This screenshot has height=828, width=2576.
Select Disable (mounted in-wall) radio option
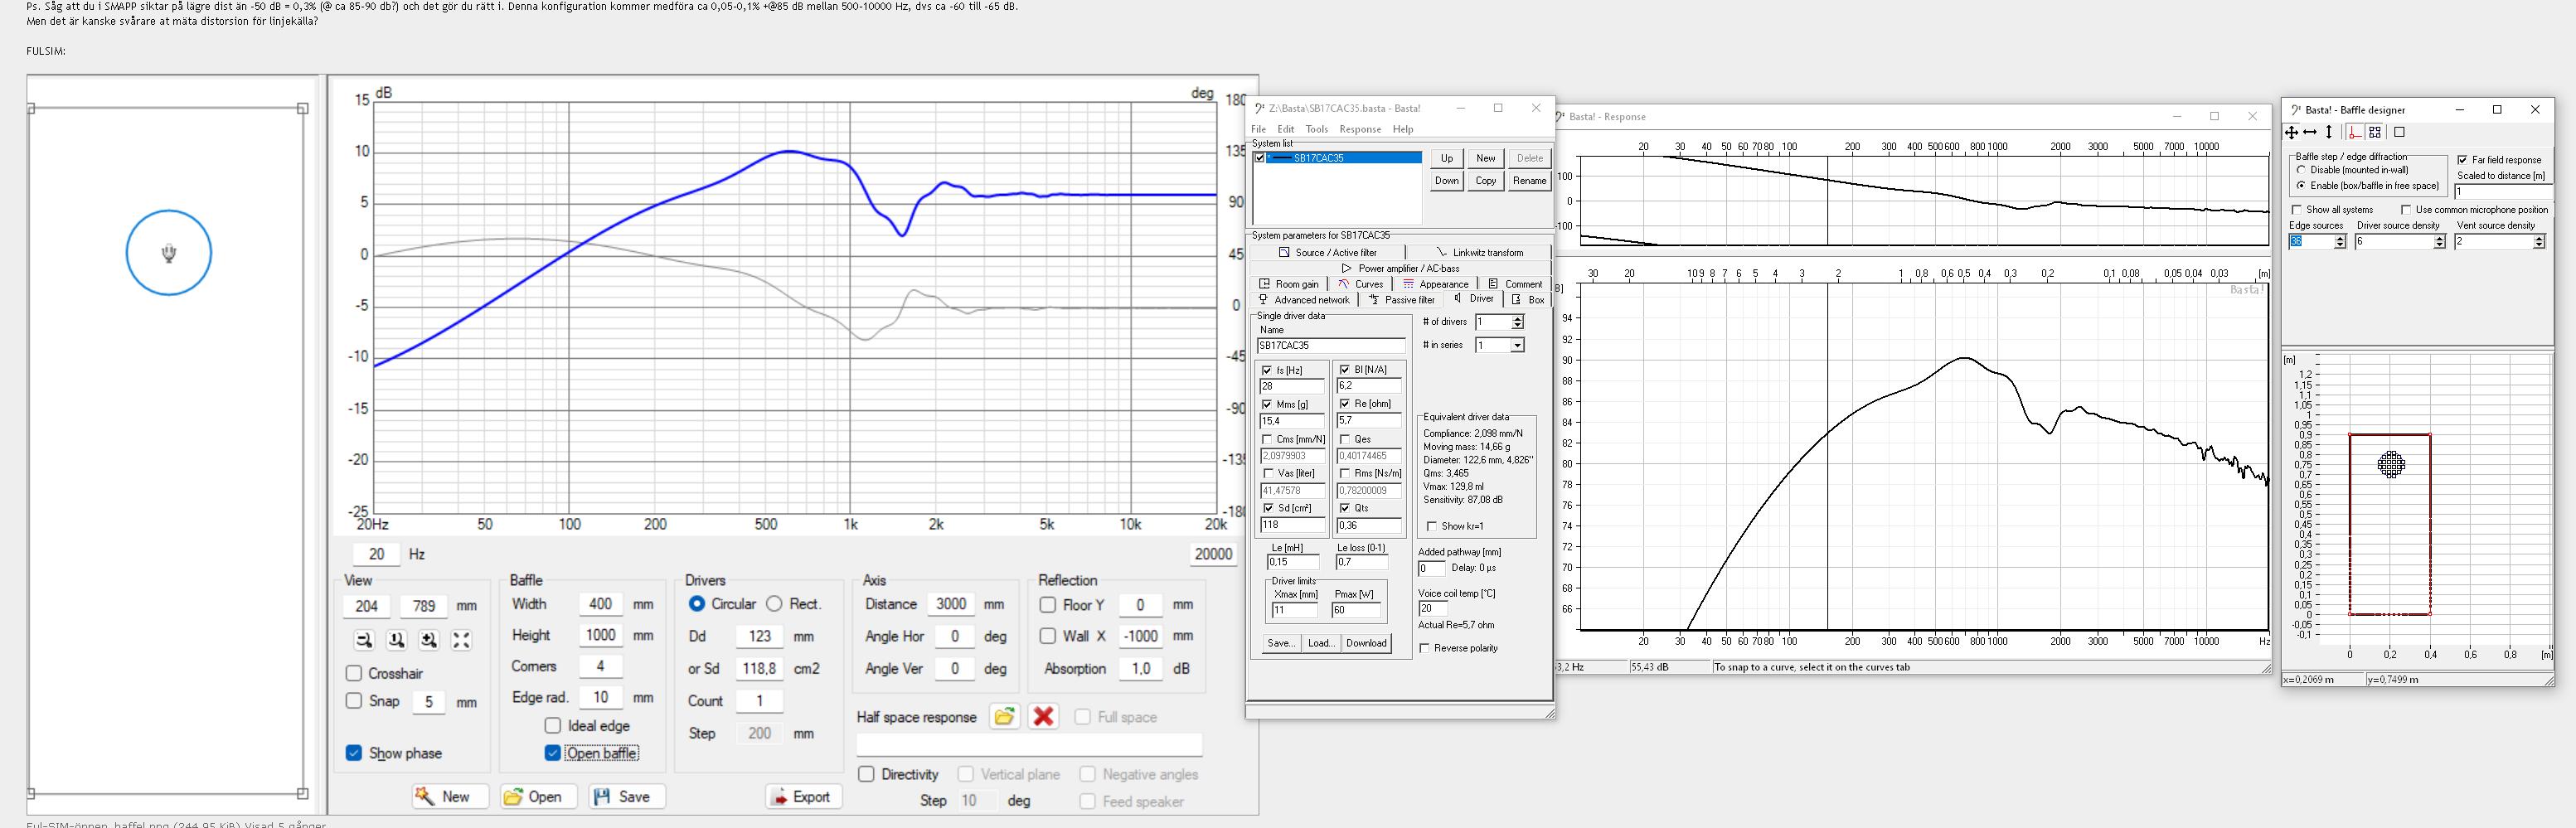pyautogui.click(x=2301, y=170)
